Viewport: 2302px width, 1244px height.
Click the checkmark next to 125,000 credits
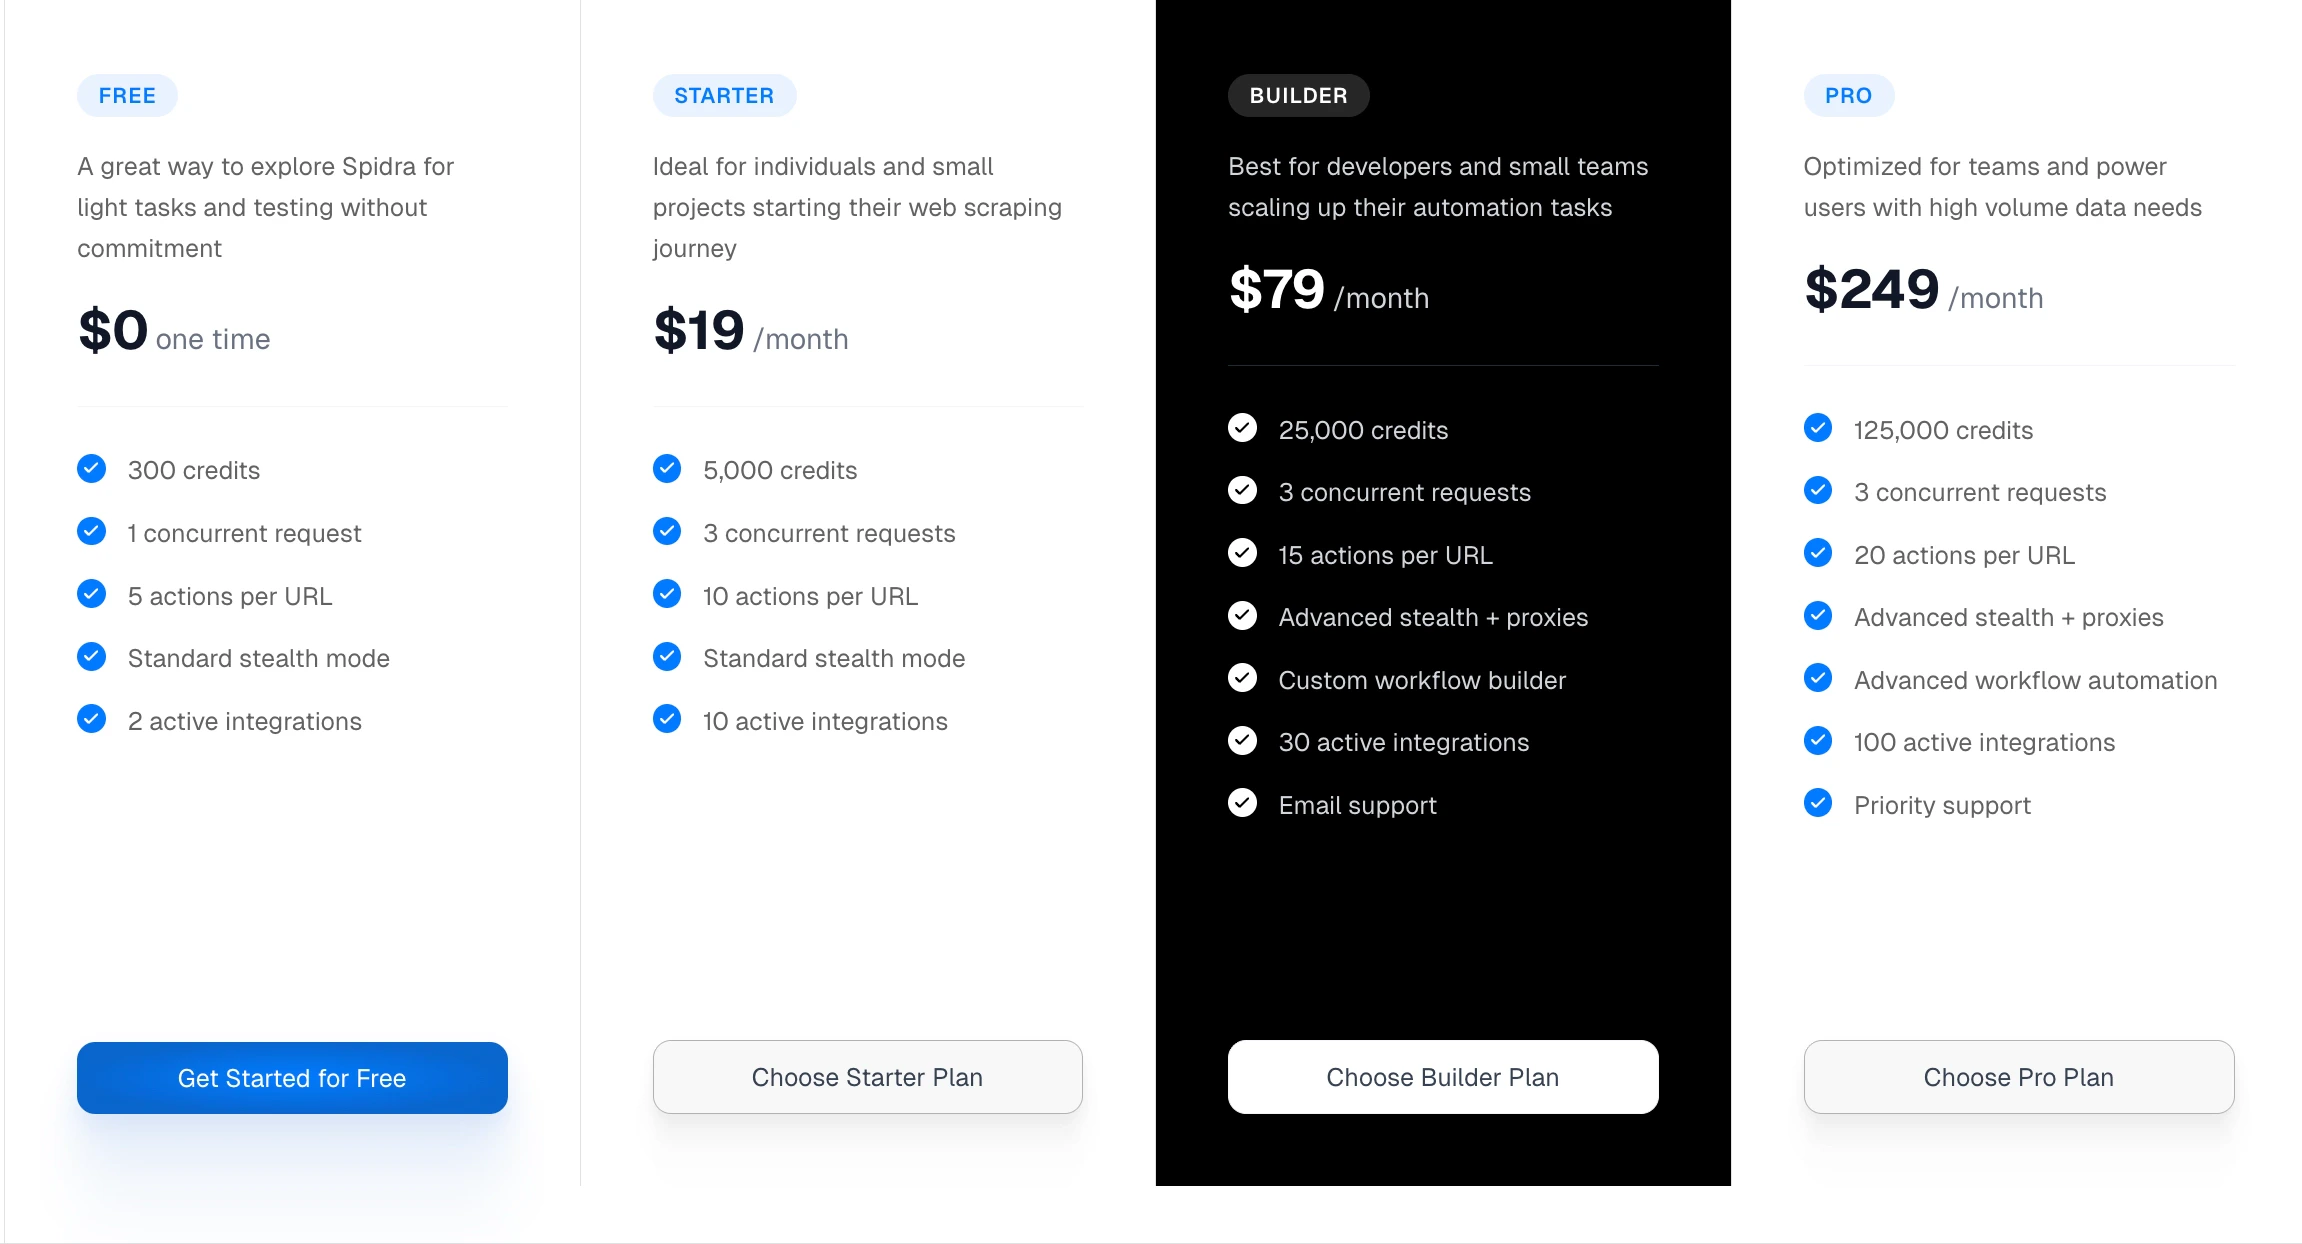[1817, 428]
